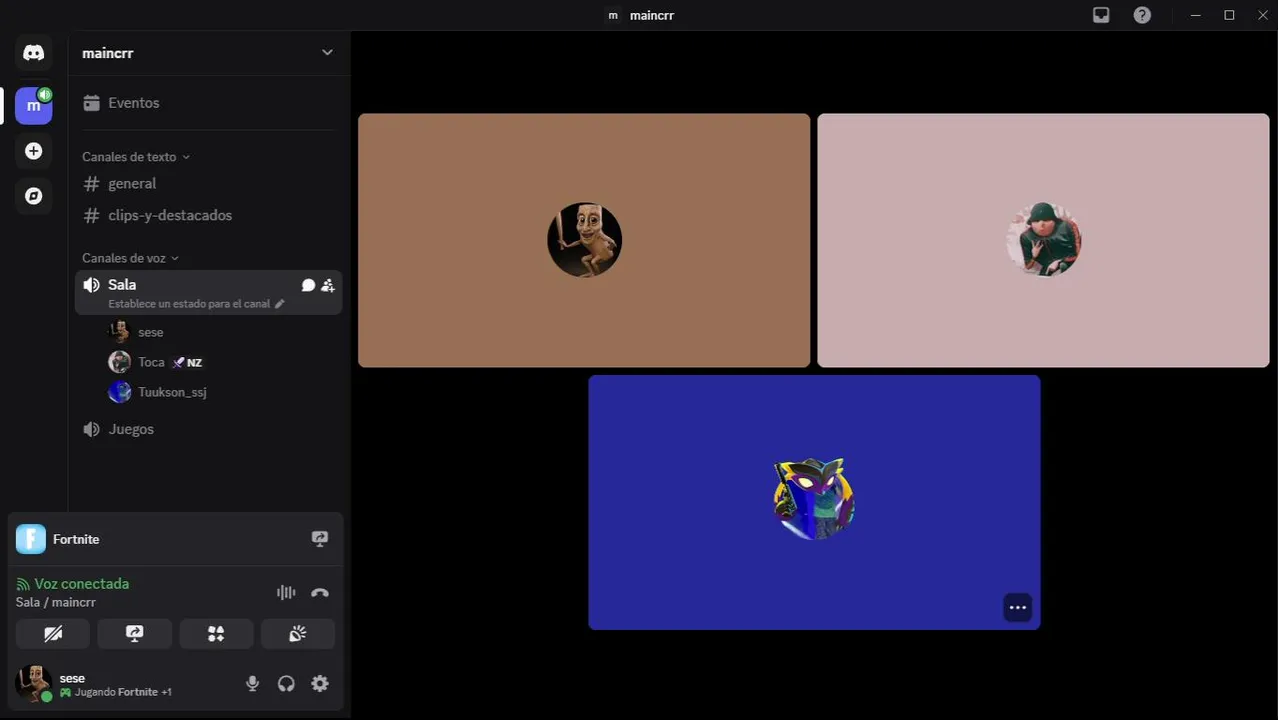This screenshot has width=1278, height=720.
Task: Open the Explore servers compass icon
Action: pyautogui.click(x=34, y=196)
